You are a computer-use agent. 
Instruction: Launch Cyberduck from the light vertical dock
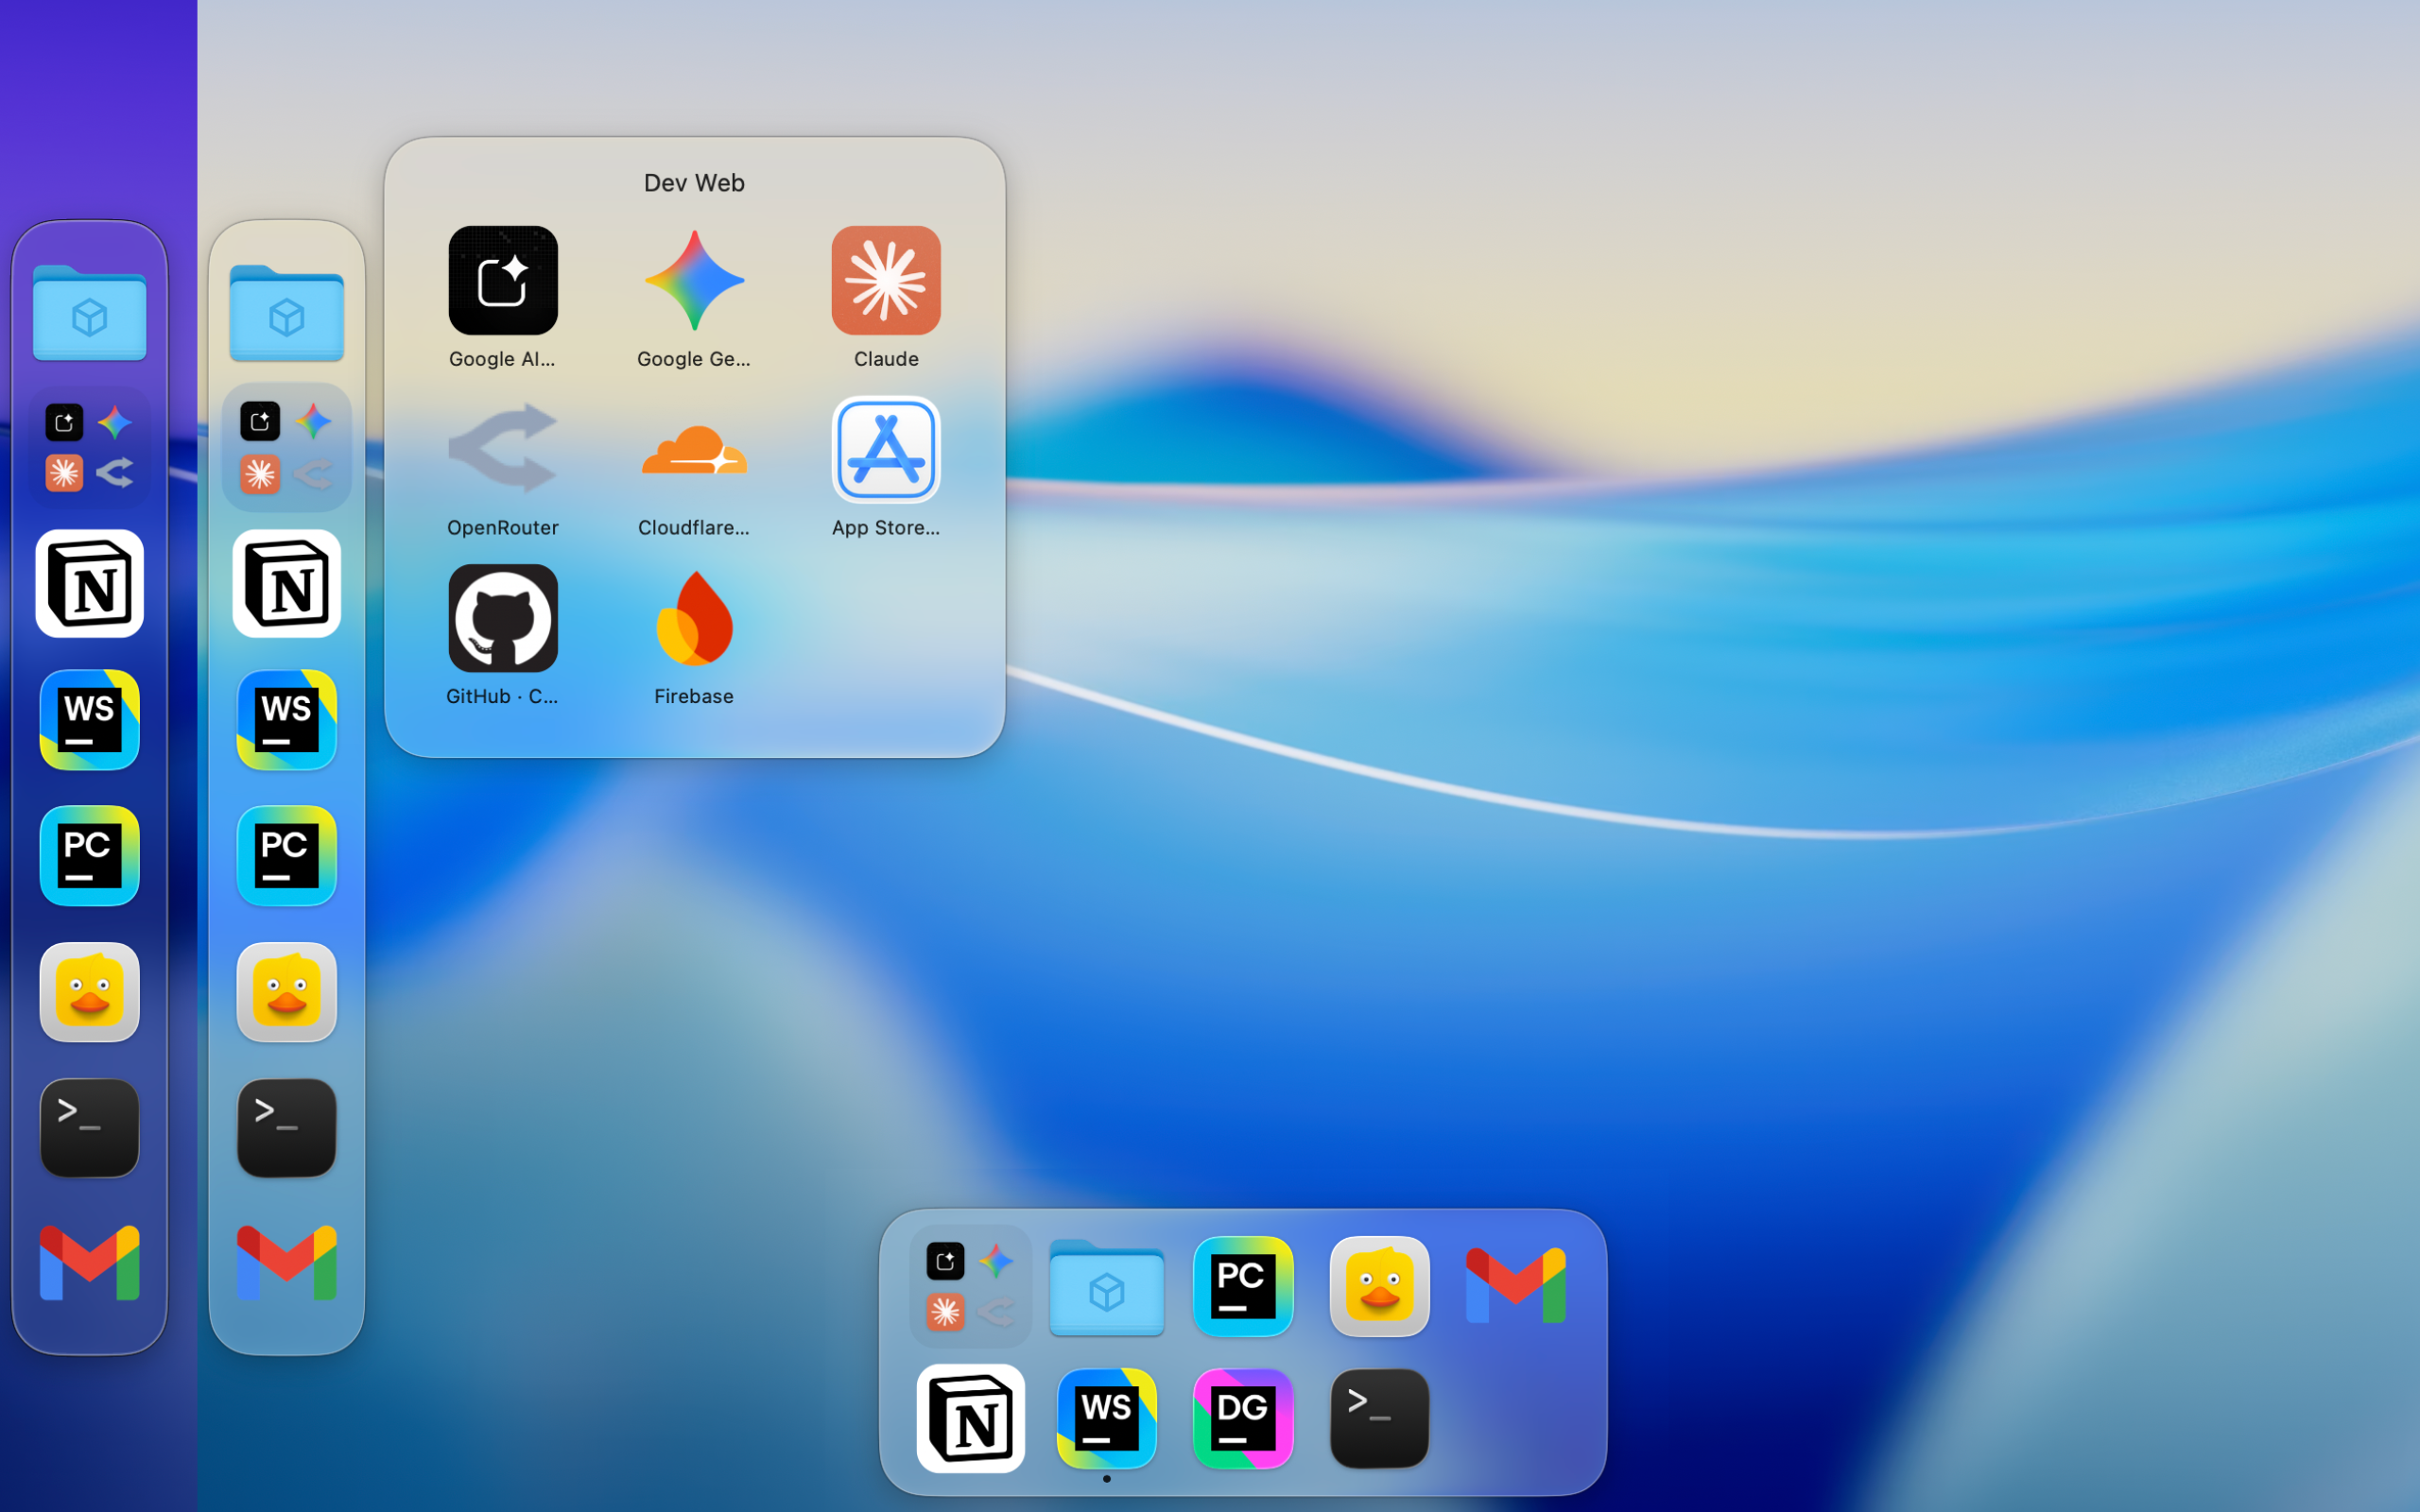point(287,992)
